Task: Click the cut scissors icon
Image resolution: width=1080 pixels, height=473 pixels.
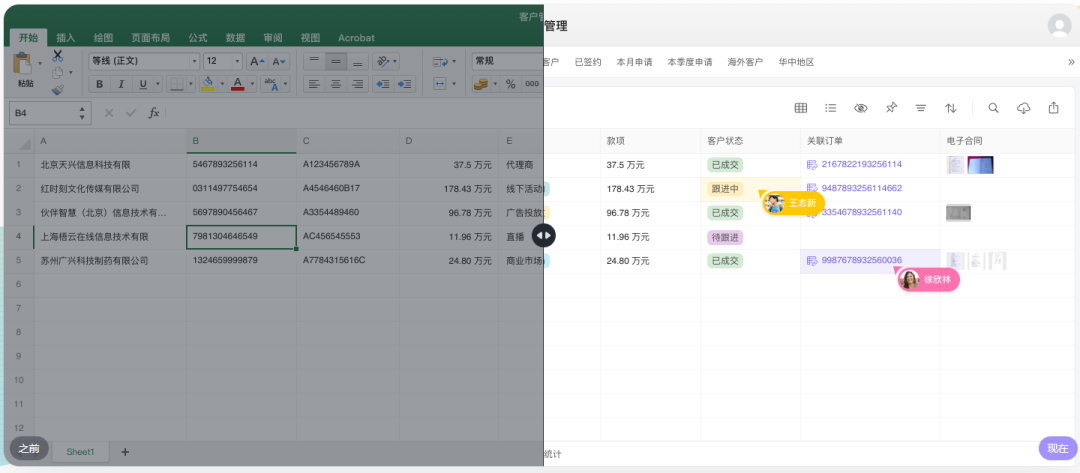Action: (x=57, y=55)
